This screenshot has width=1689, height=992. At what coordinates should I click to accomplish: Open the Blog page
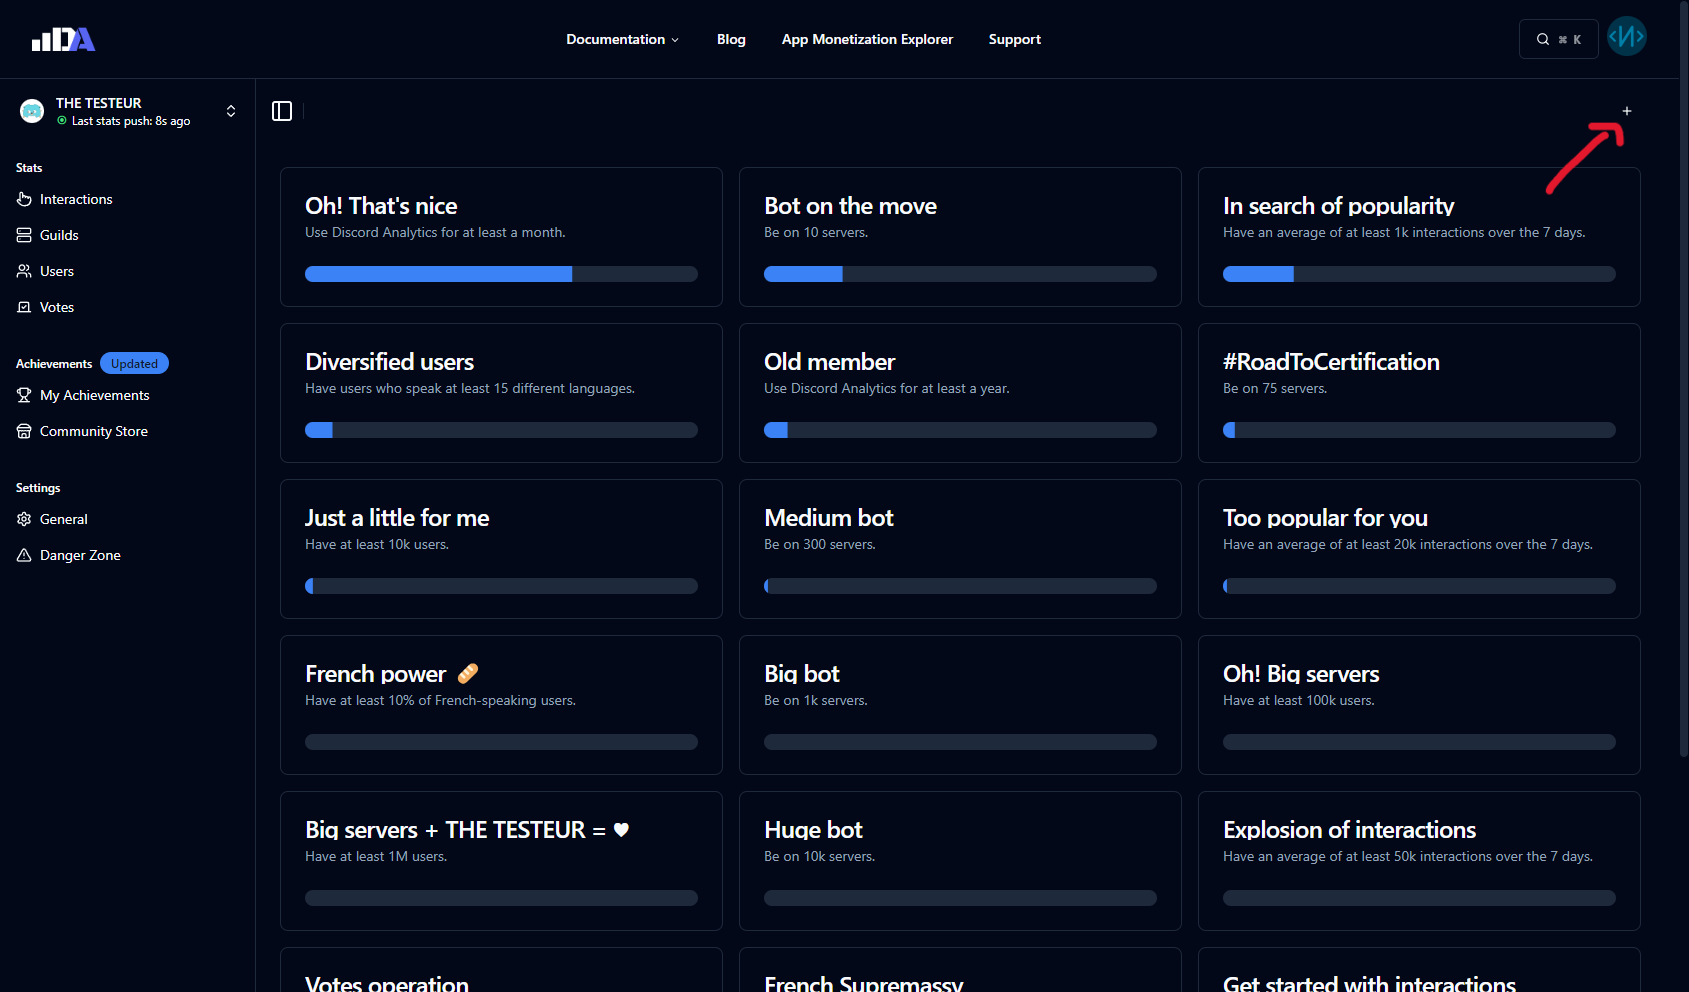click(731, 39)
